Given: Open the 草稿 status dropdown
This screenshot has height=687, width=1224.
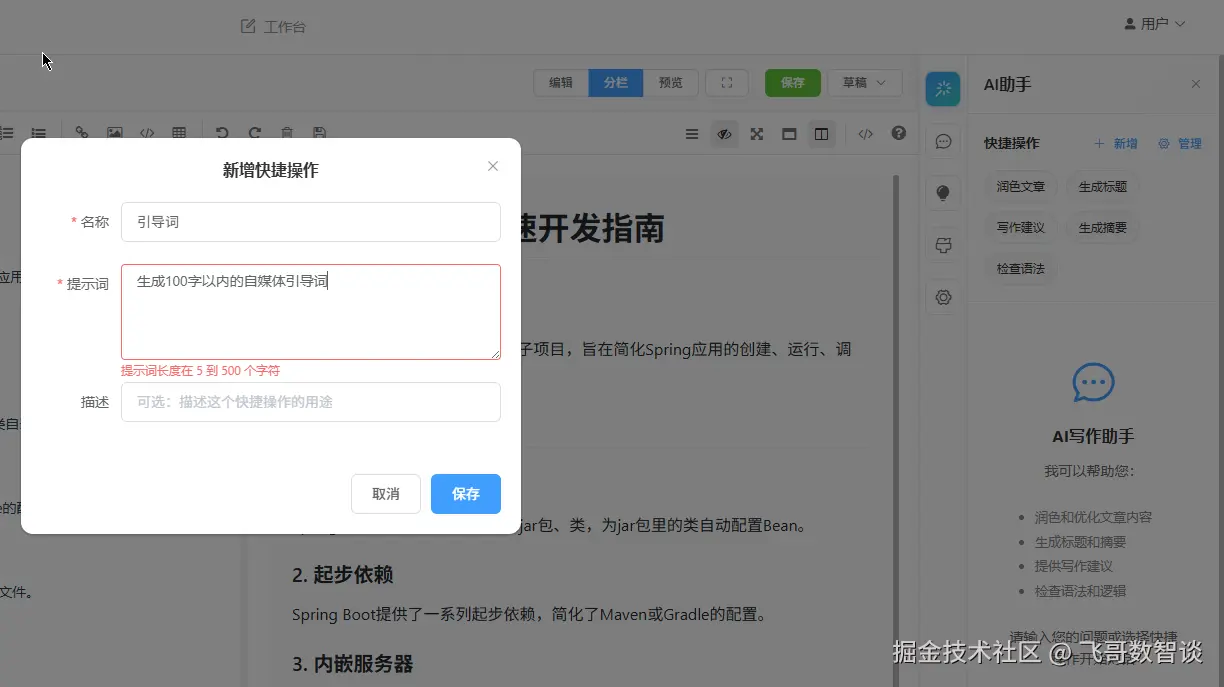Looking at the screenshot, I should [865, 83].
